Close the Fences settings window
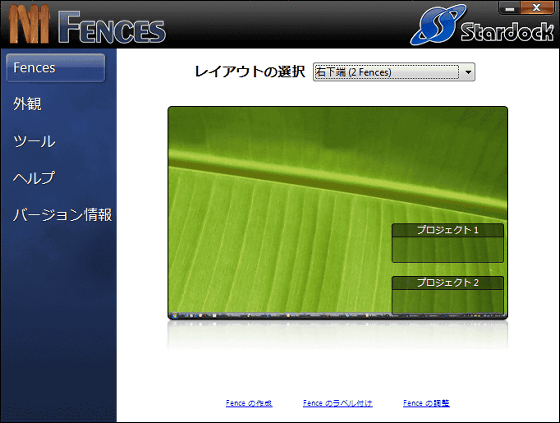 coord(536,8)
